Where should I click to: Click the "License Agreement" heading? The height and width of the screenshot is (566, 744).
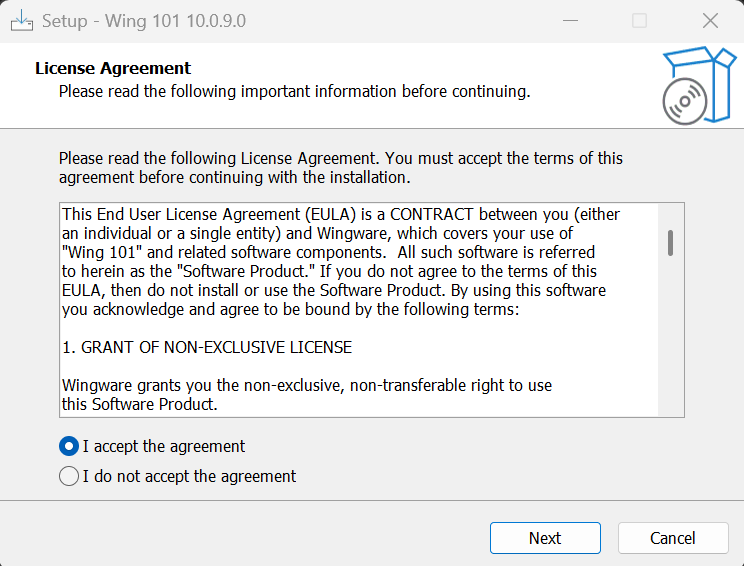(x=113, y=68)
